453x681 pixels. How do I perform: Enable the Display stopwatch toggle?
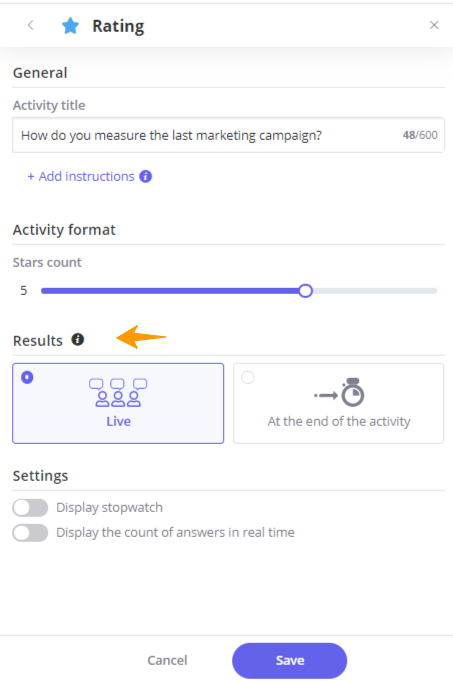(30, 508)
